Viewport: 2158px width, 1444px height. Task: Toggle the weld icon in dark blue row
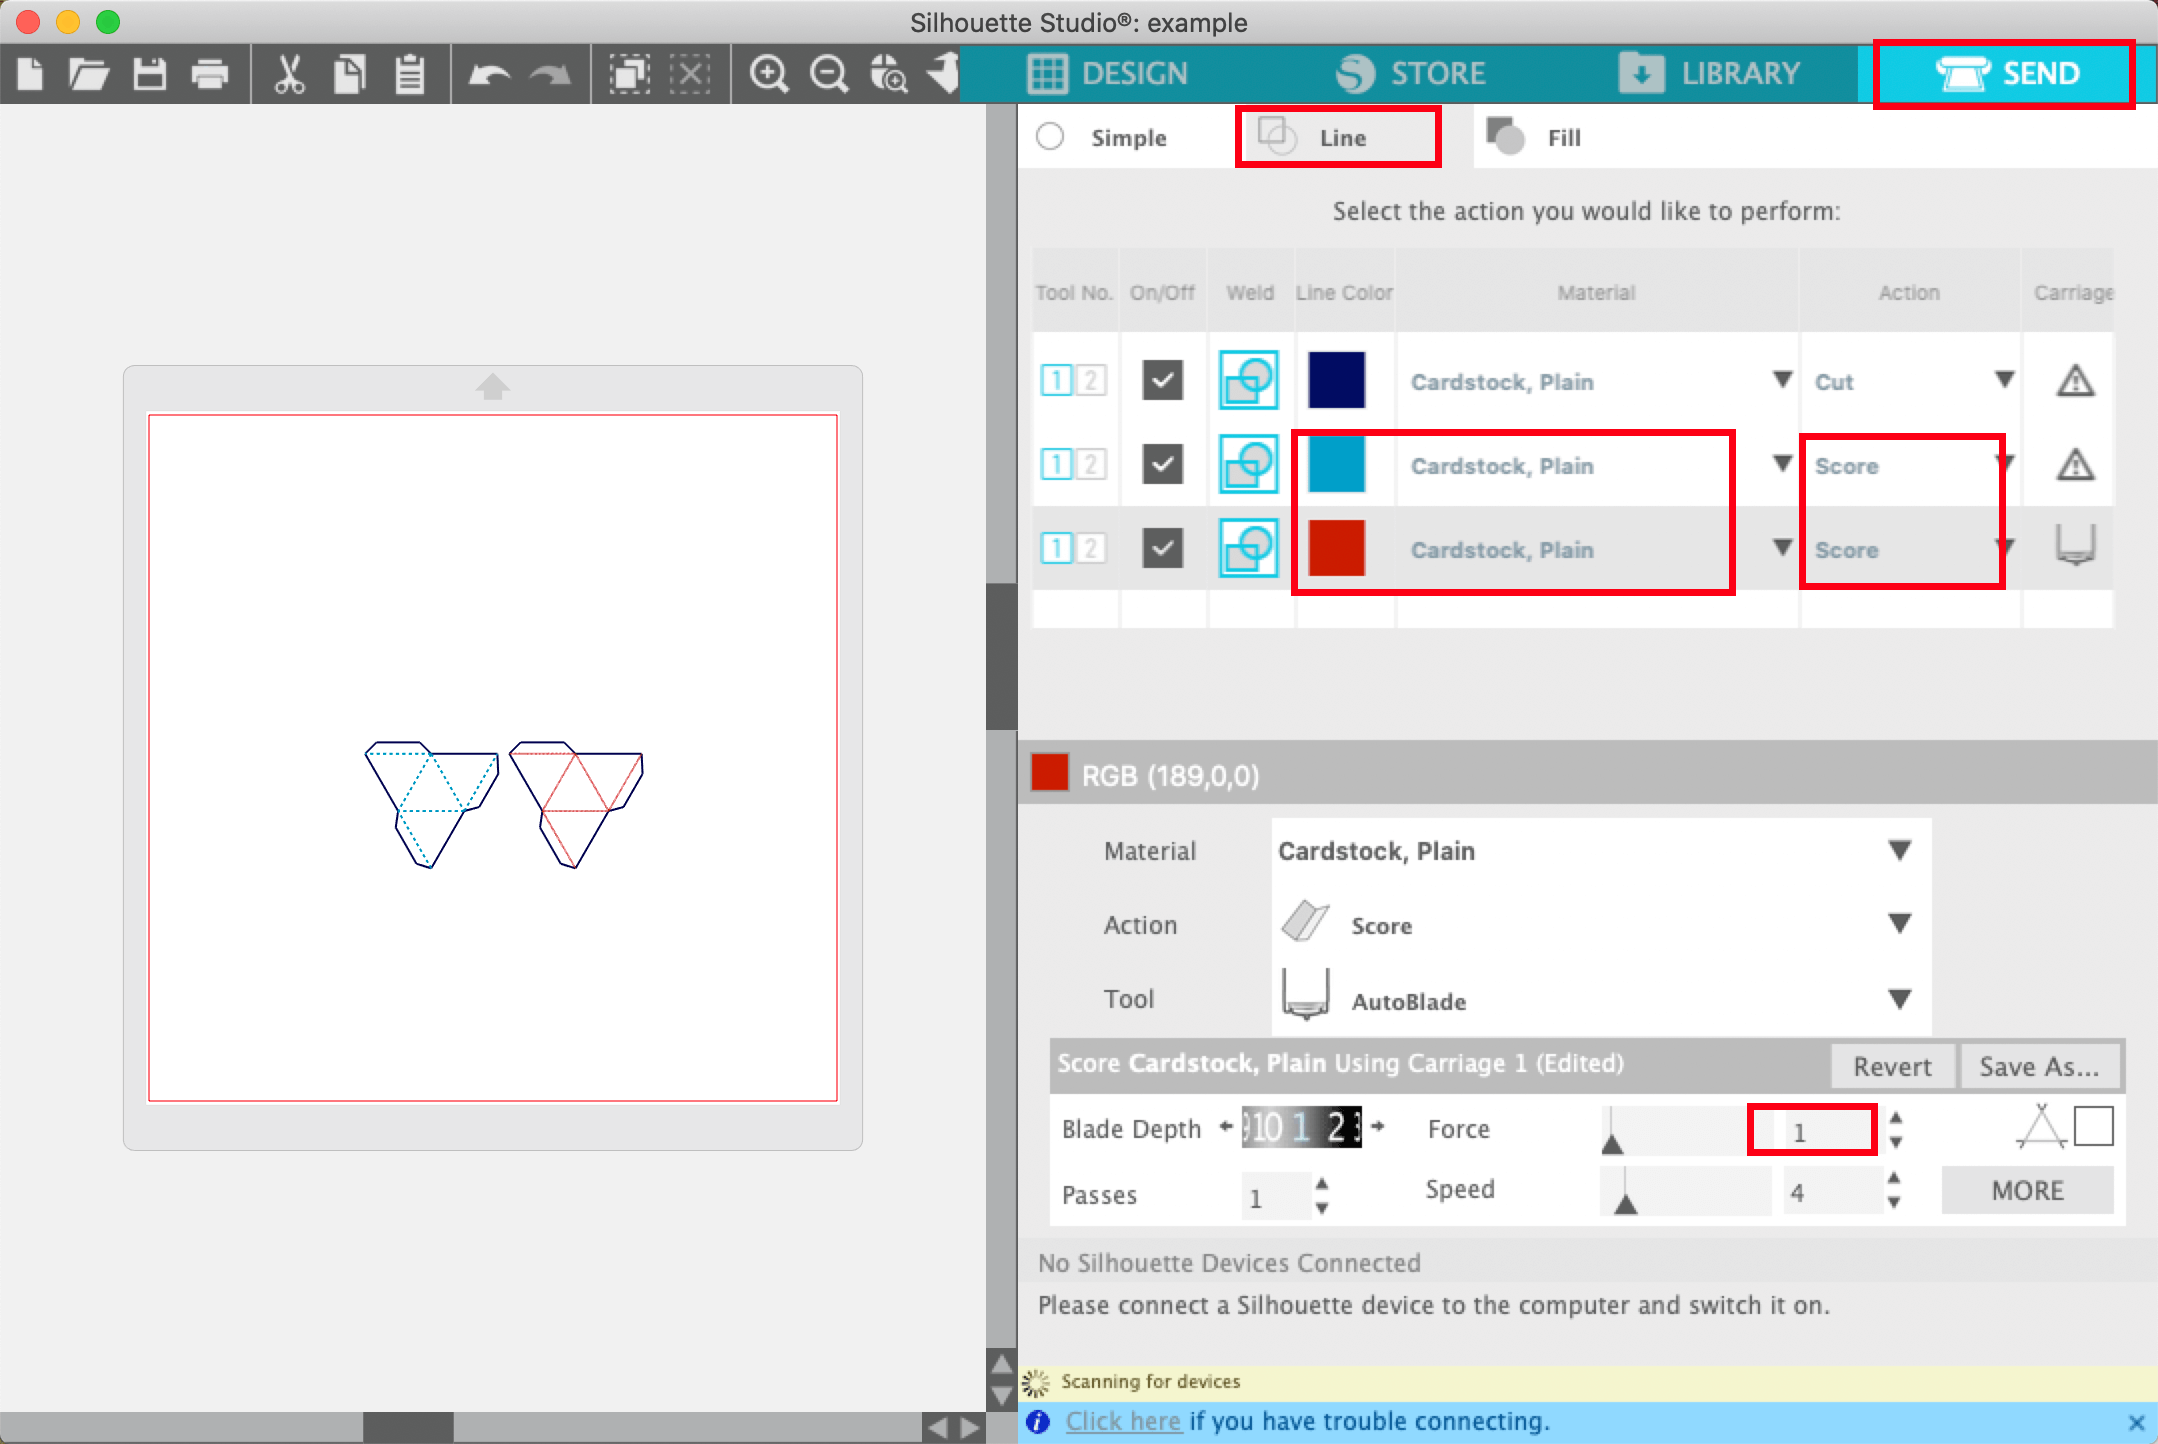[1248, 380]
